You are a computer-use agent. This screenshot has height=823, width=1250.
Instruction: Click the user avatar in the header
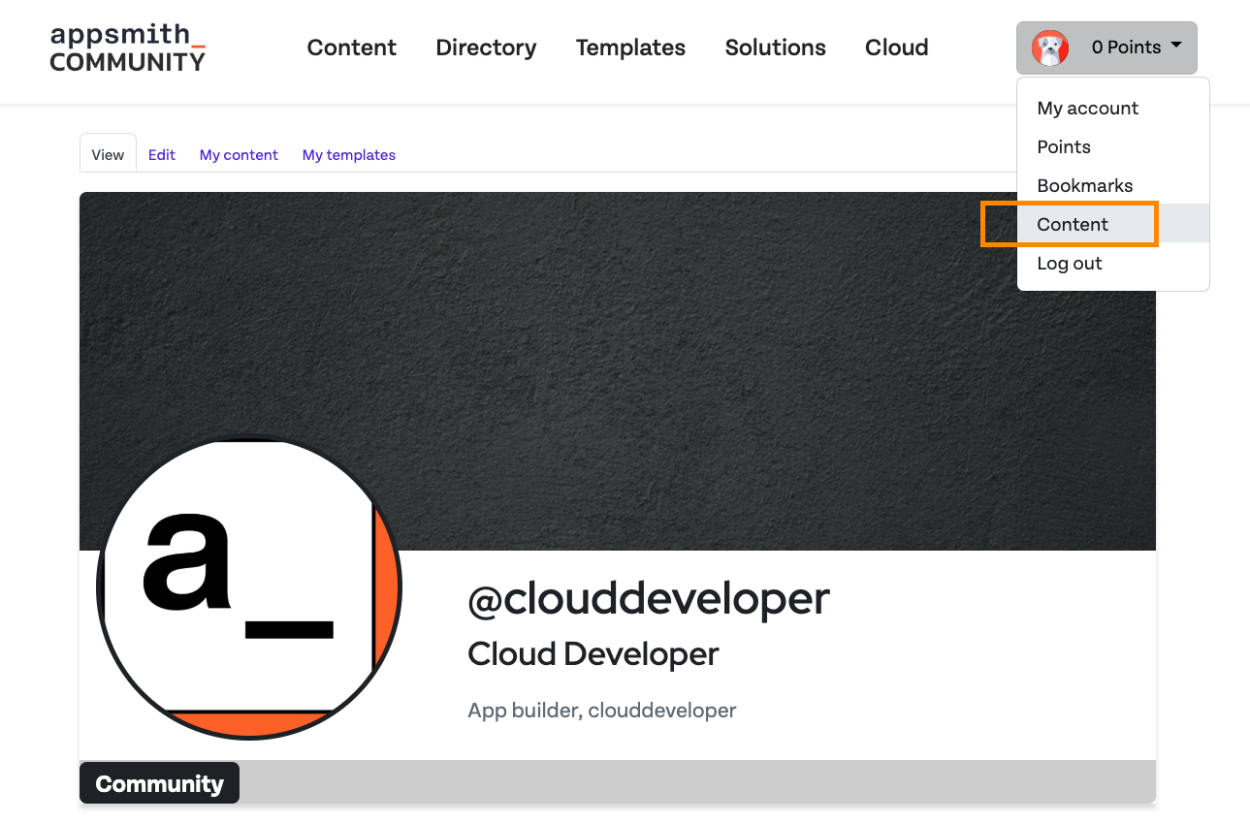(1050, 48)
